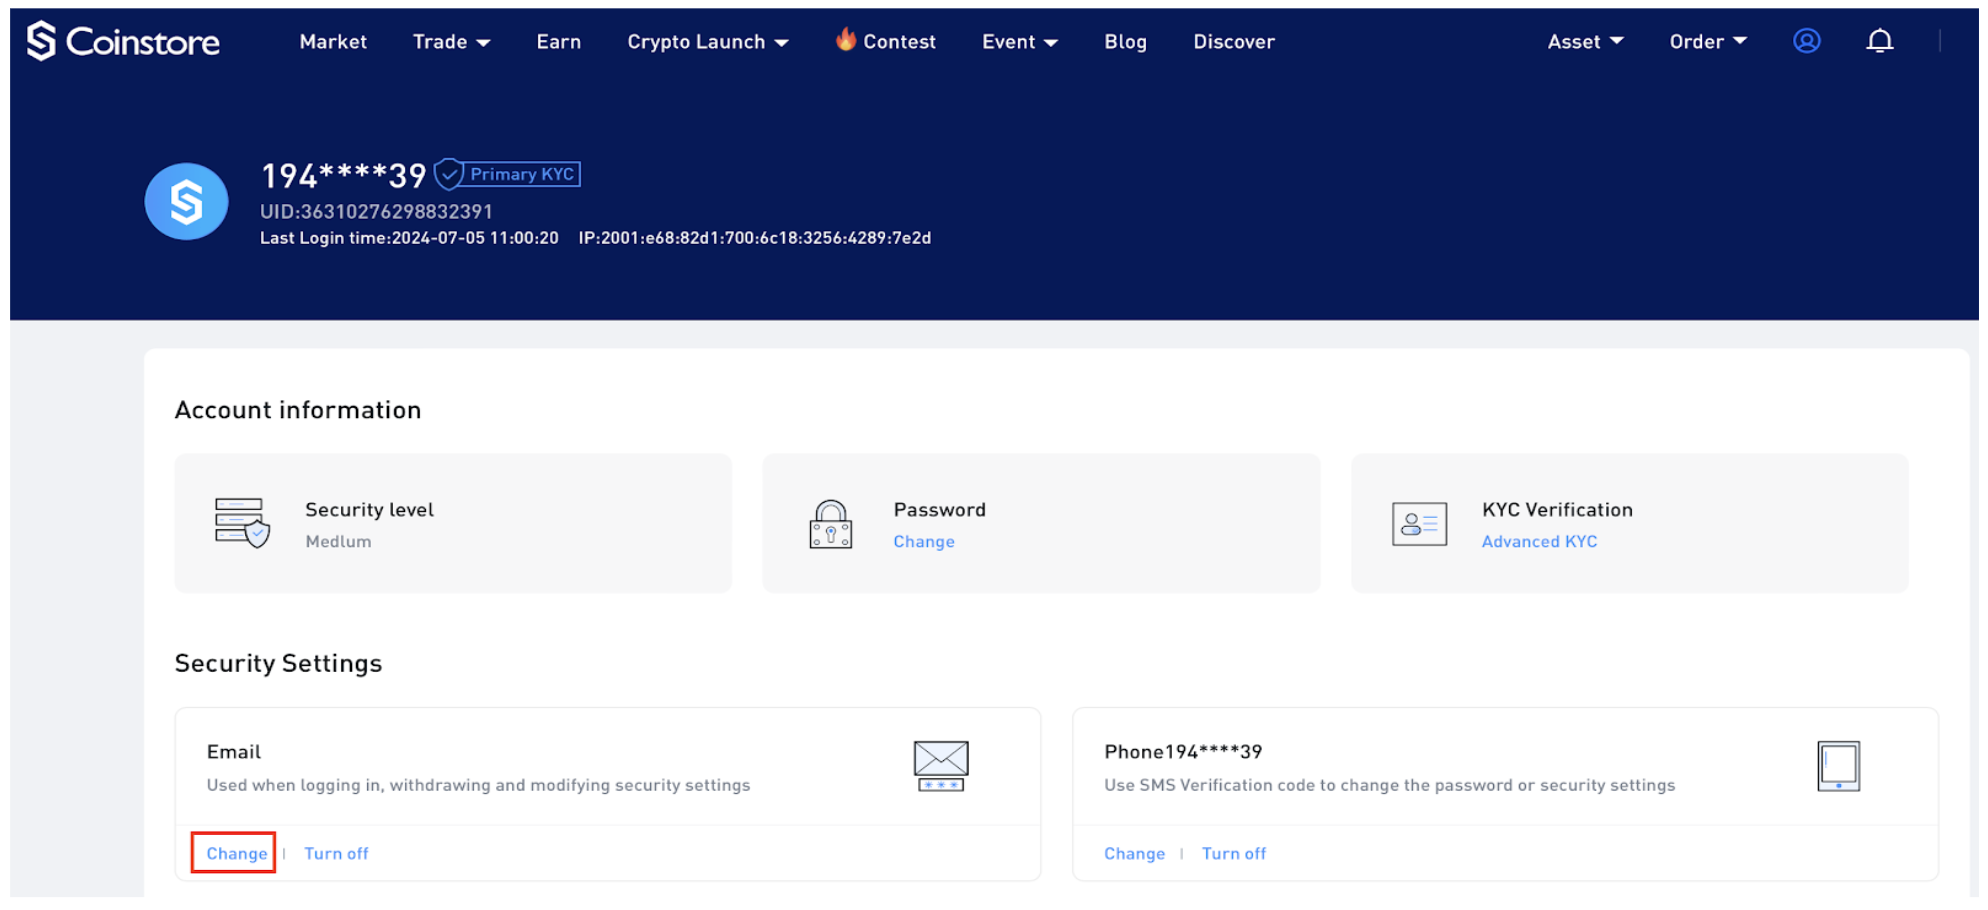
Task: Click the security level shield icon
Action: [240, 523]
